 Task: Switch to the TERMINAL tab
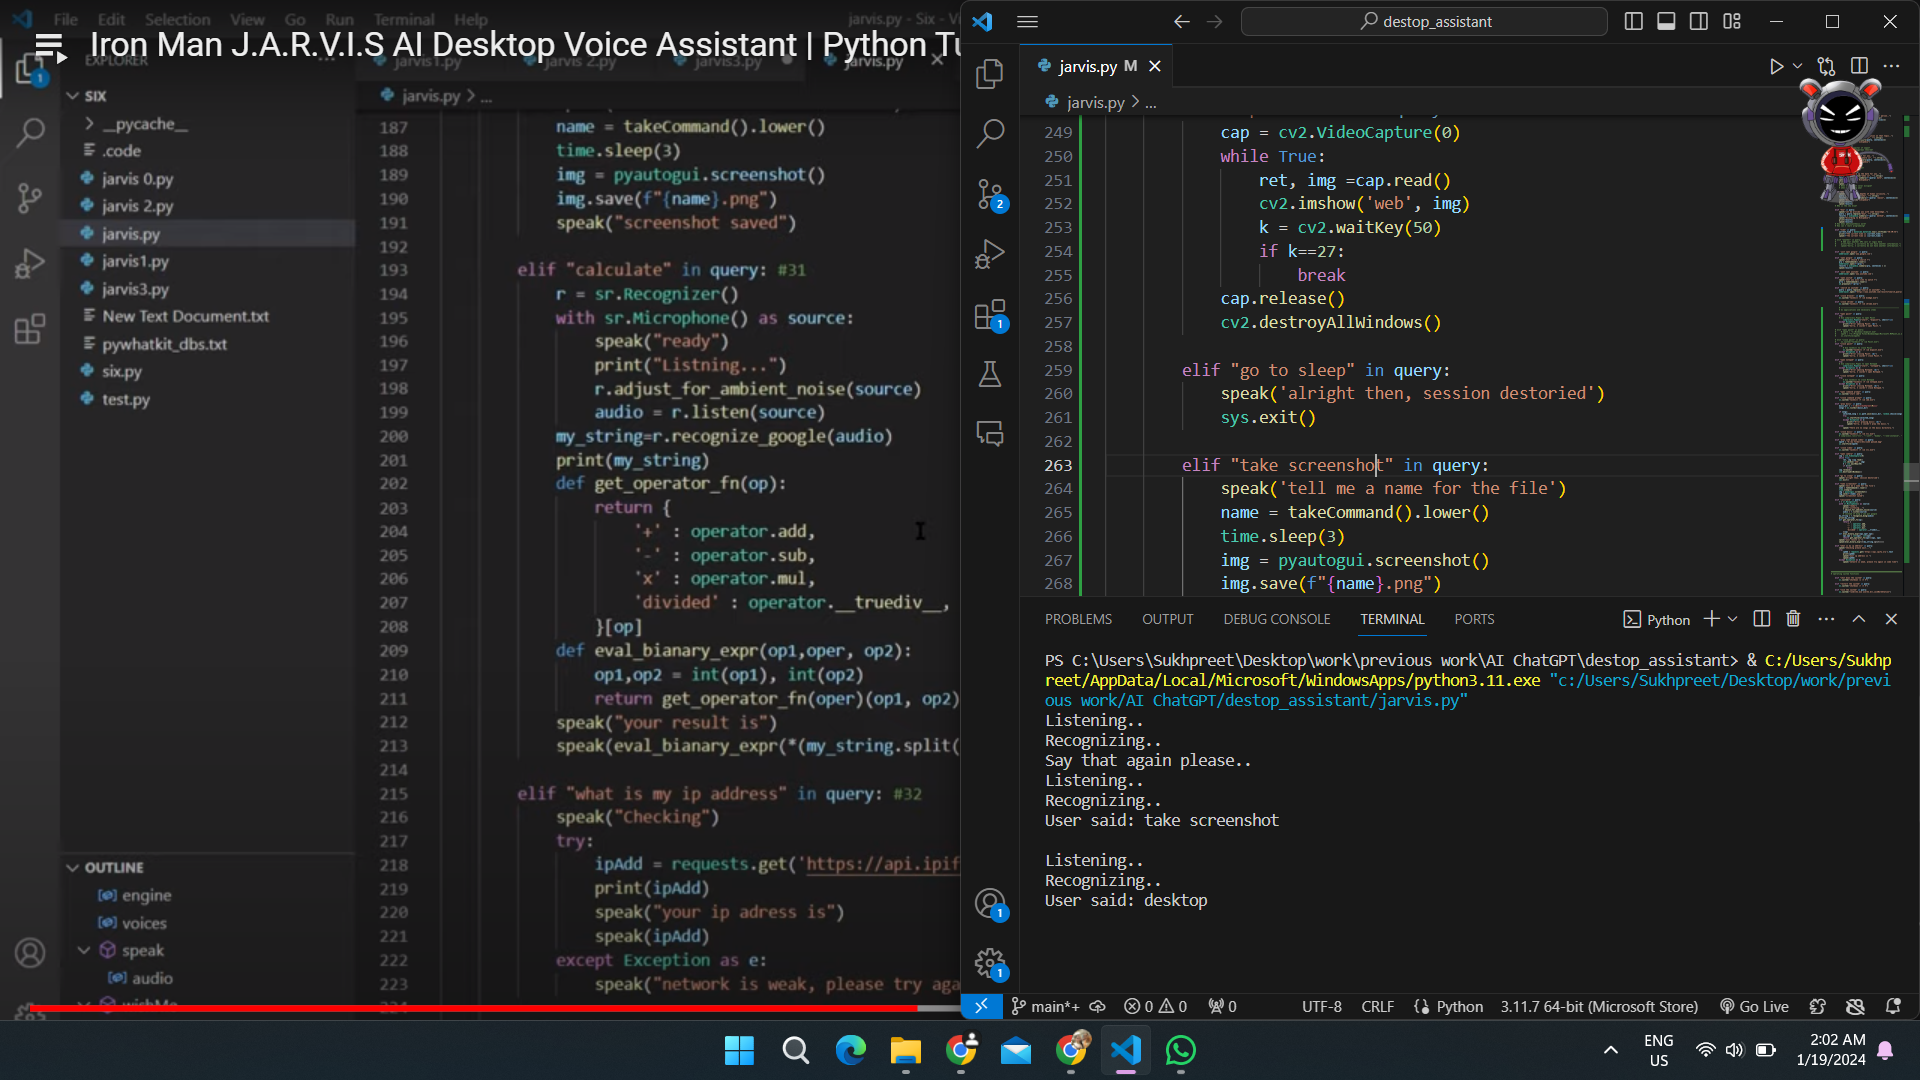(x=1392, y=619)
